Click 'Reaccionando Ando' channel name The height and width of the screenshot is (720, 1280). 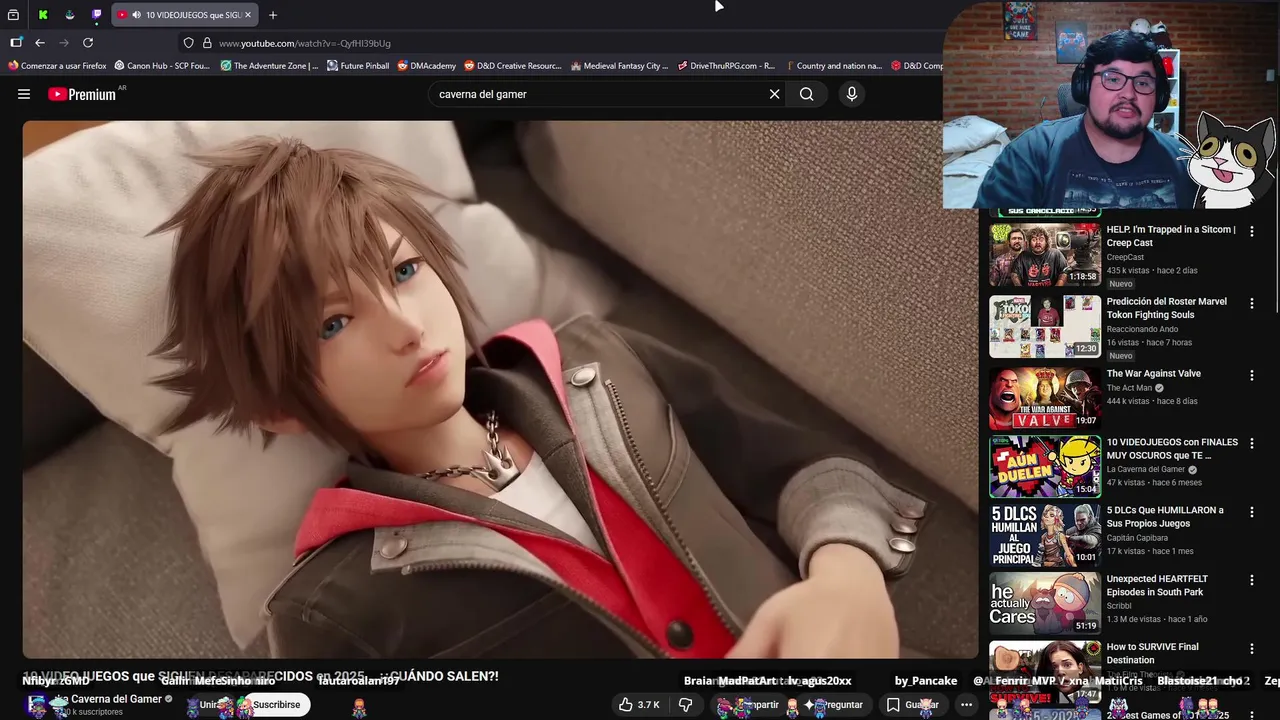(x=1142, y=329)
